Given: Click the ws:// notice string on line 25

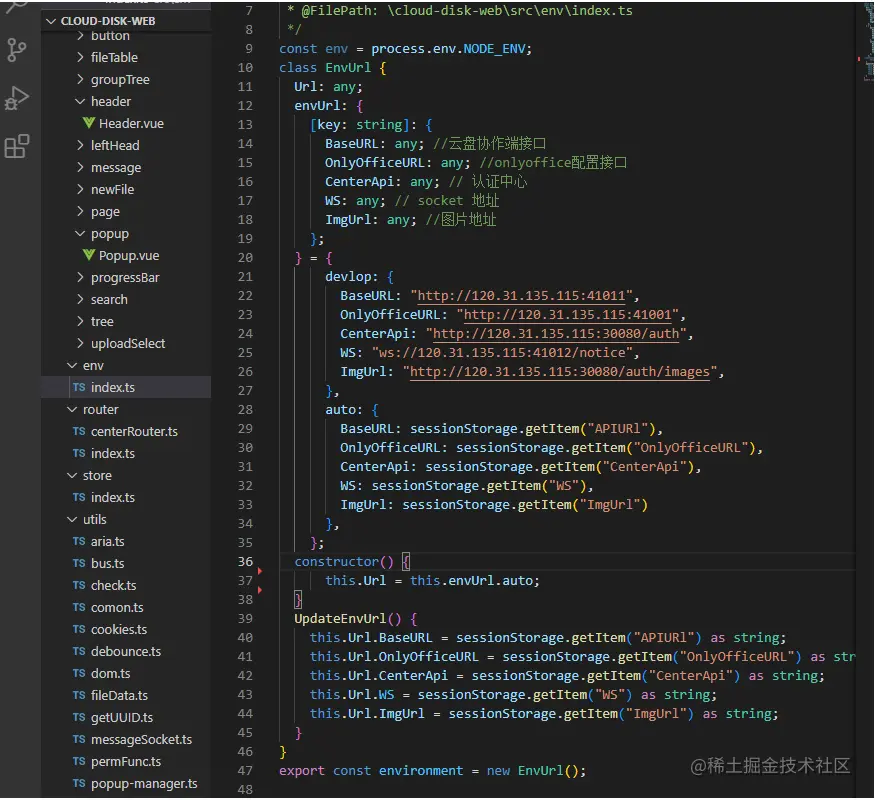Looking at the screenshot, I should click(x=502, y=353).
